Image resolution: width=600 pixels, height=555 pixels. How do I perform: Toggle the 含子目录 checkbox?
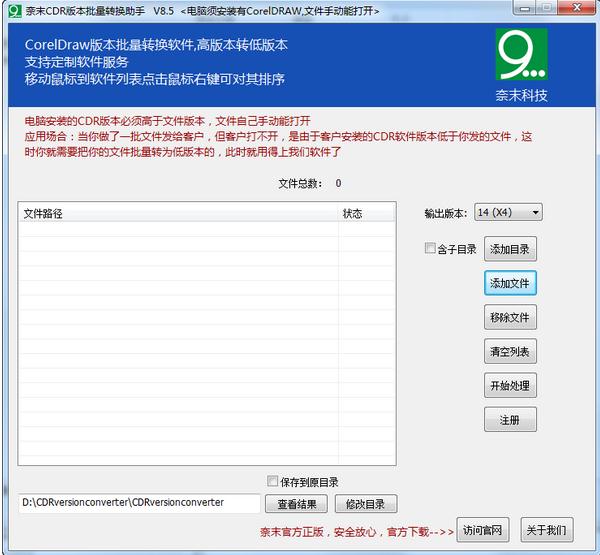coord(430,248)
